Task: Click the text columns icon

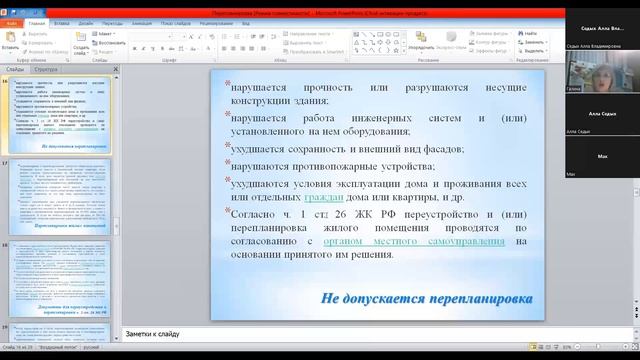Action: 264,49
